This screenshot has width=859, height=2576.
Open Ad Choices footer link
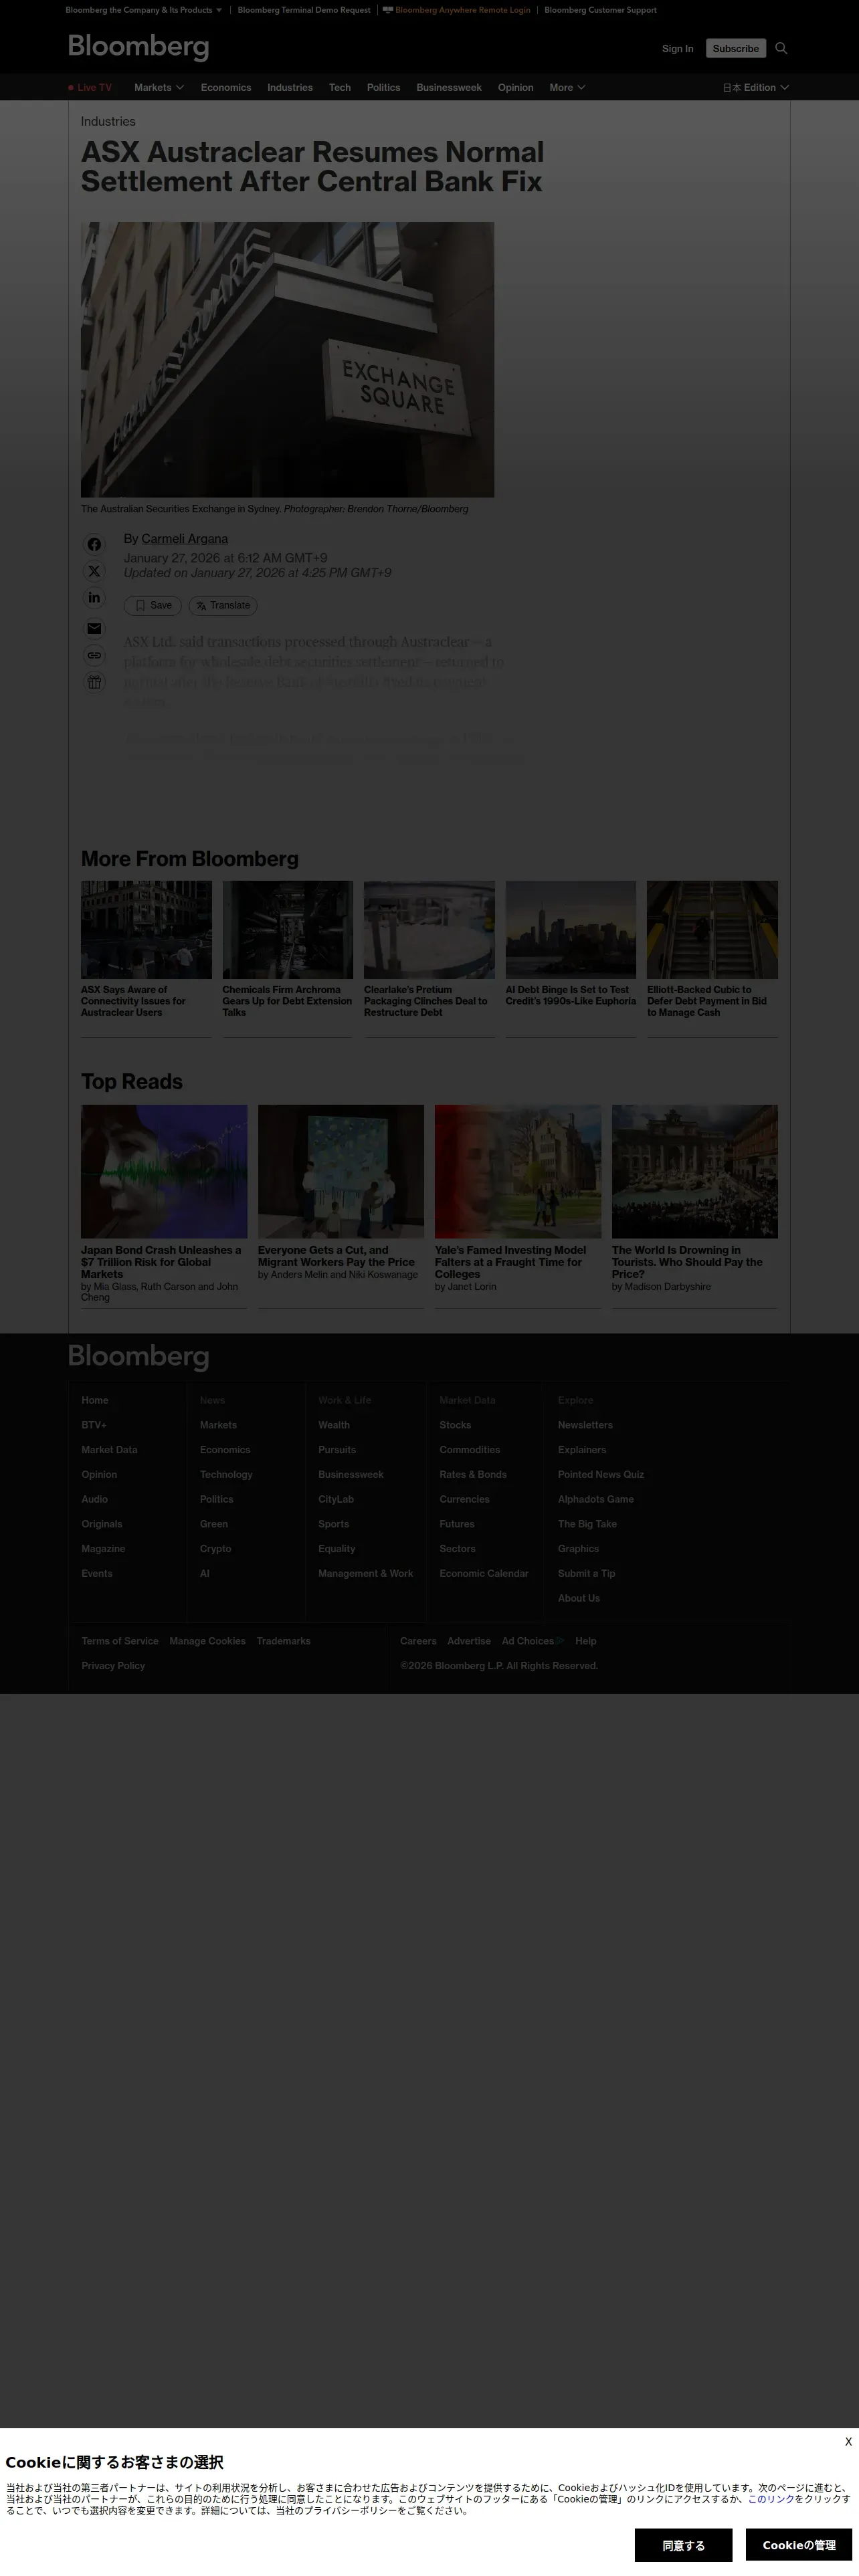pos(532,1641)
